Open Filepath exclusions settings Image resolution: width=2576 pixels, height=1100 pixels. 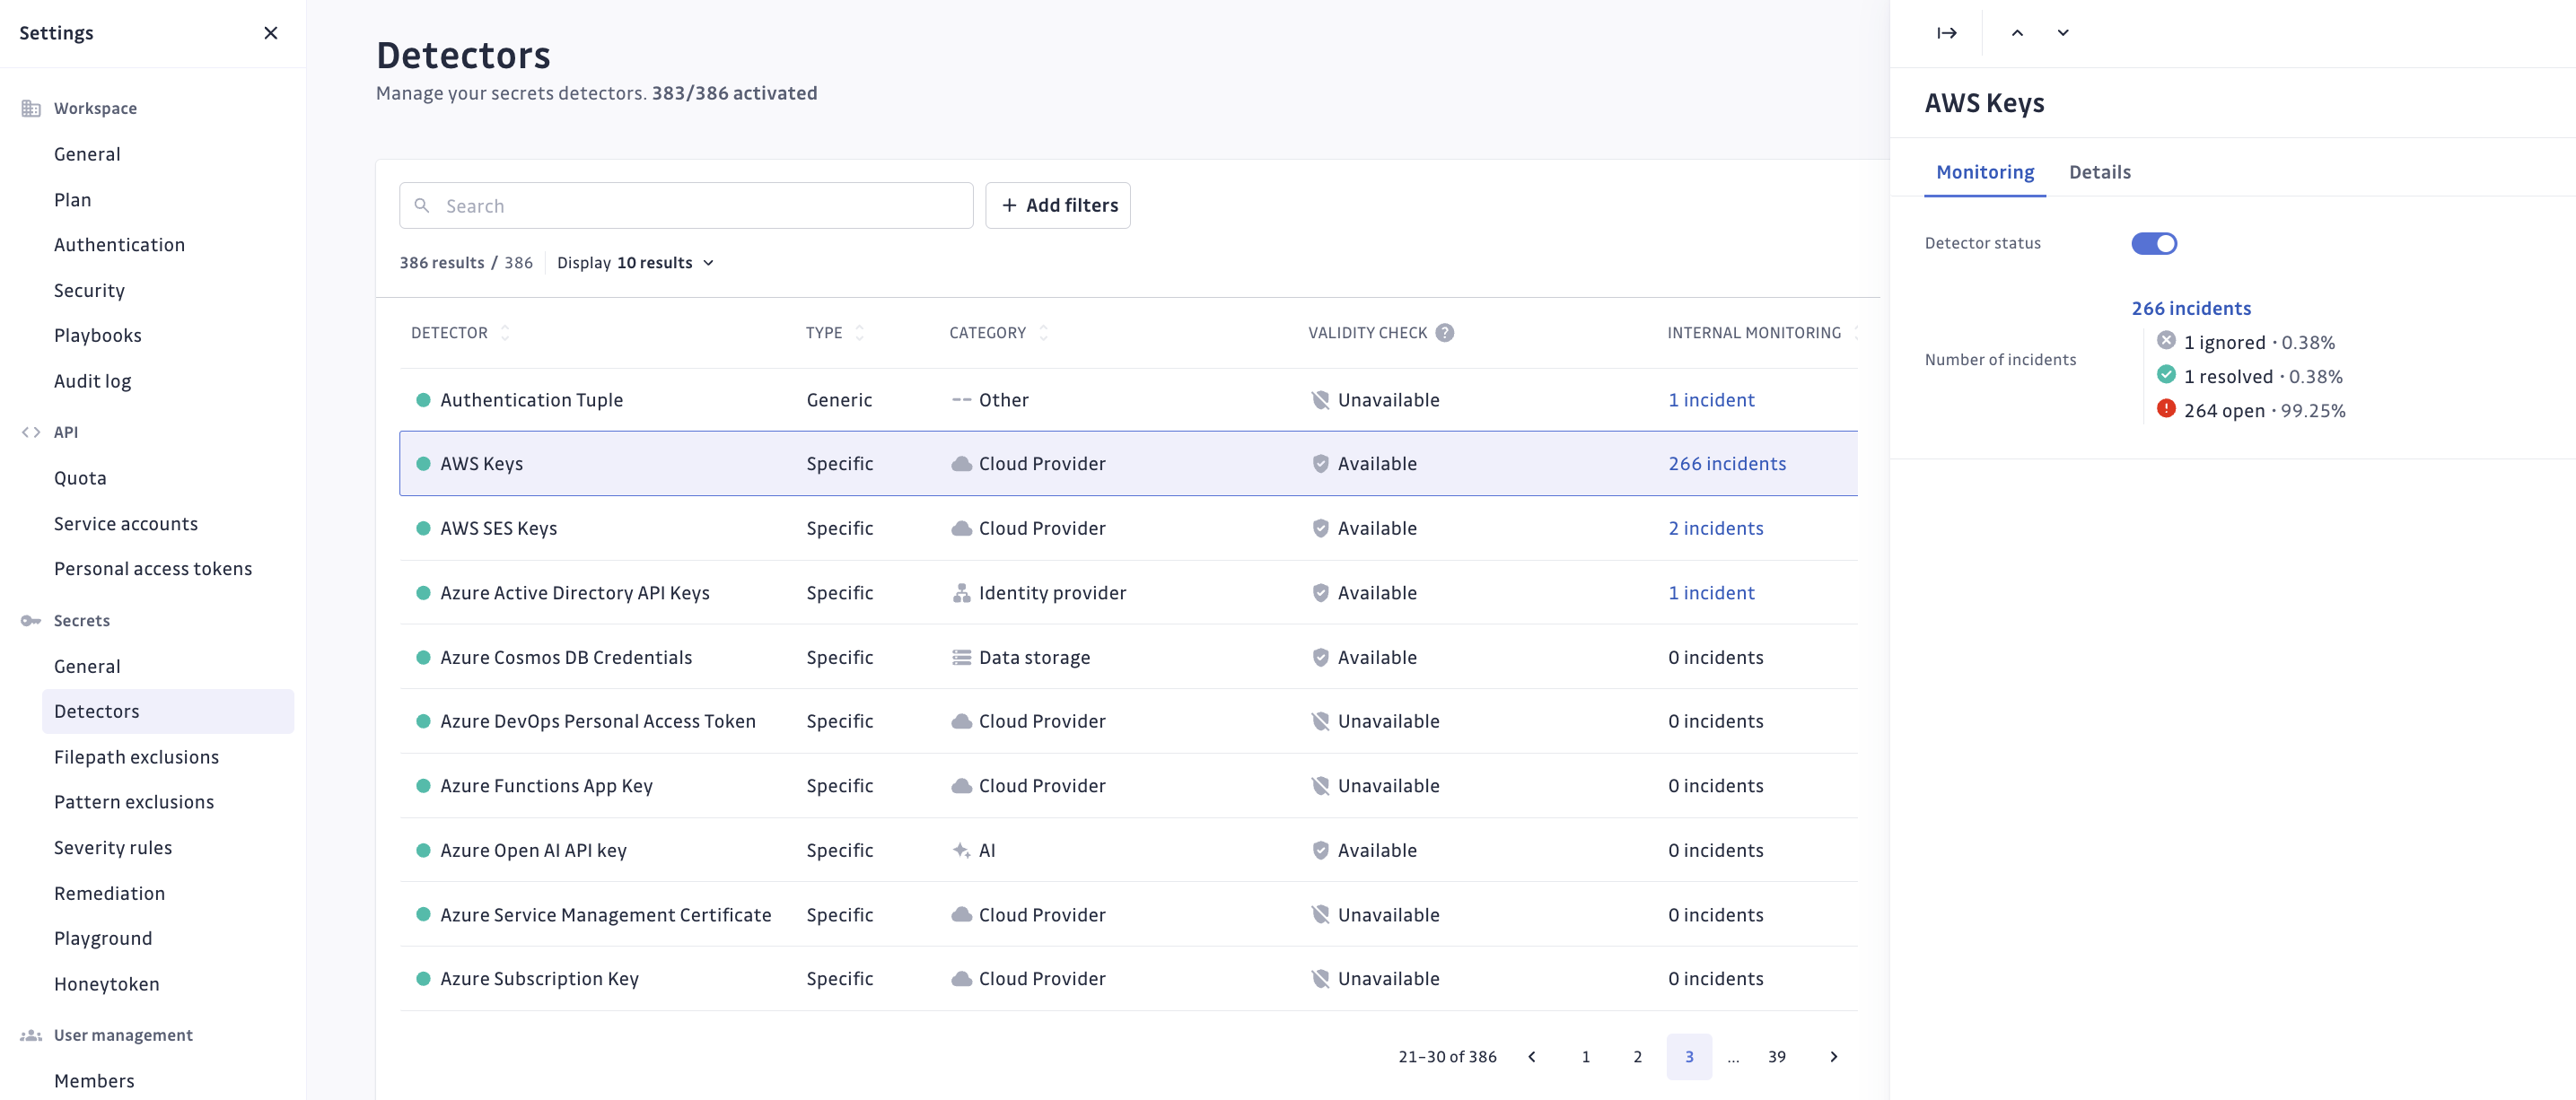(136, 757)
